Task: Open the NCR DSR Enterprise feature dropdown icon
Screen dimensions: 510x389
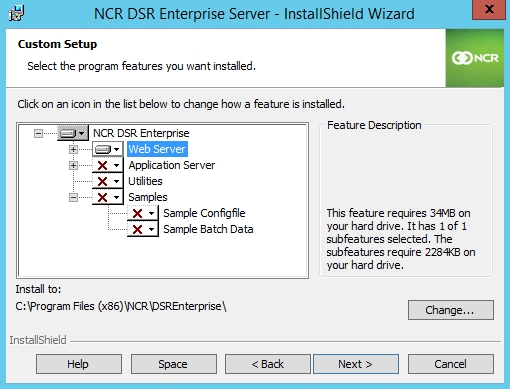Action: tap(73, 133)
